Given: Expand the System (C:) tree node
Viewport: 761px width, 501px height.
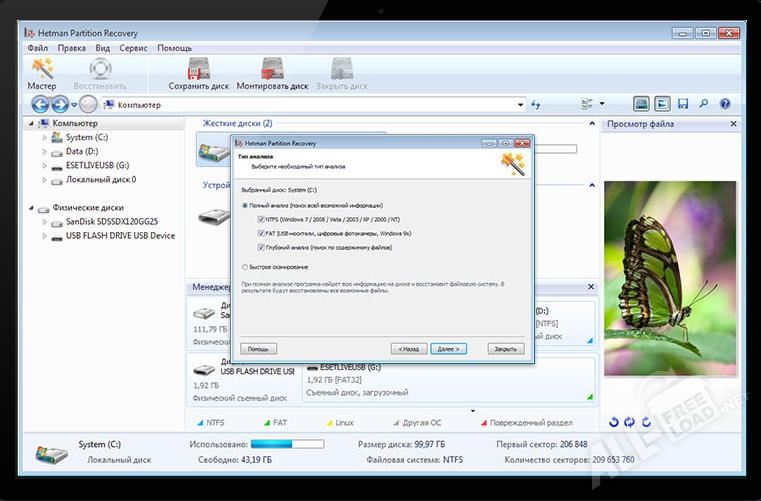Looking at the screenshot, I should tap(44, 138).
